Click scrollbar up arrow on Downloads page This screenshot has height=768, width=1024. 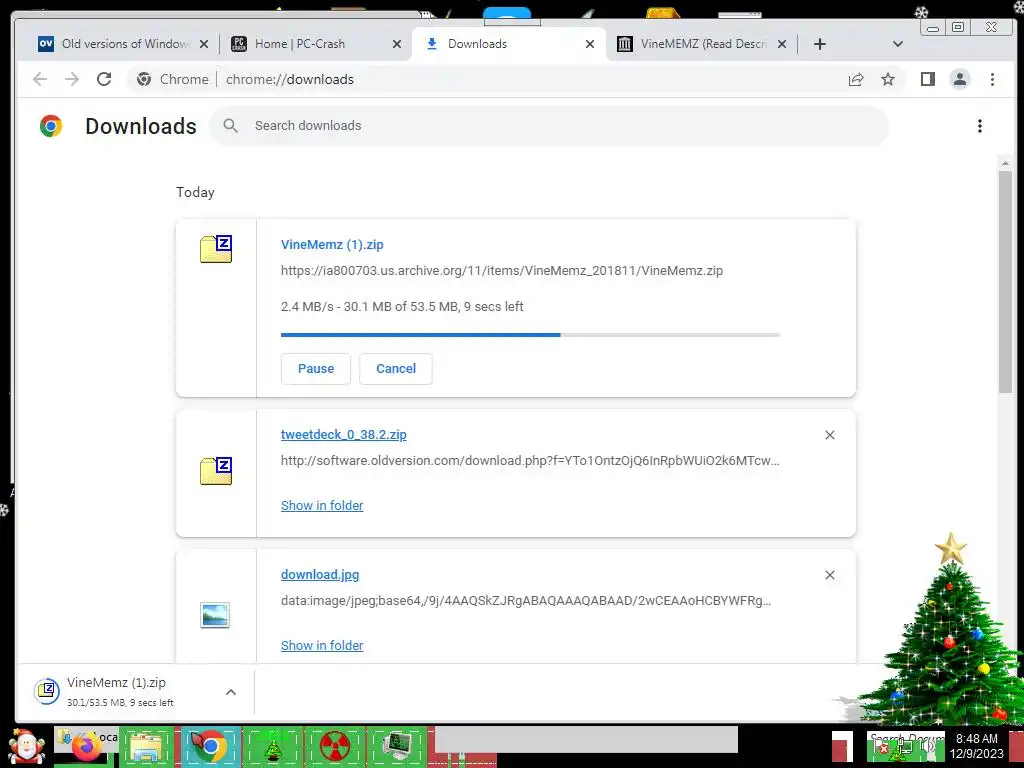pos(1005,163)
